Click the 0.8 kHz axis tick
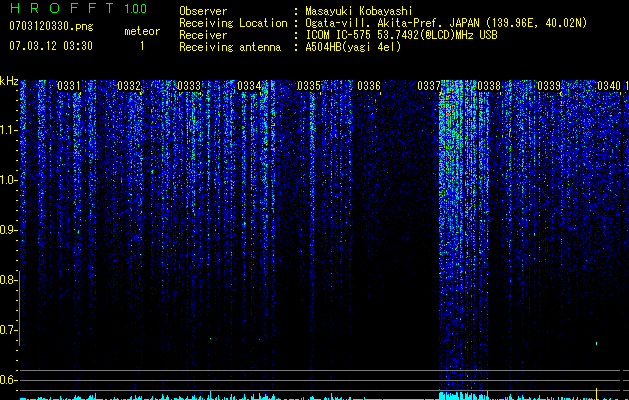629x400 pixels. tap(9, 280)
